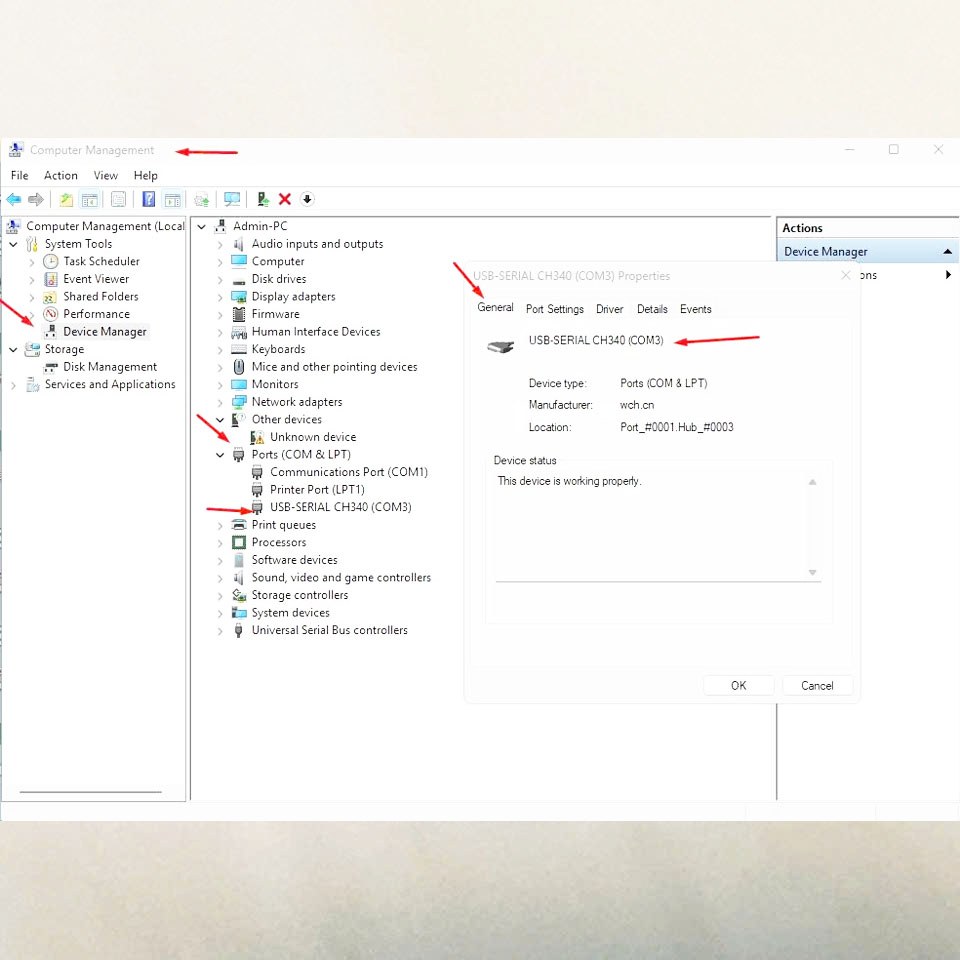The width and height of the screenshot is (960, 960).
Task: Collapse the Other devices category
Action: click(x=220, y=420)
